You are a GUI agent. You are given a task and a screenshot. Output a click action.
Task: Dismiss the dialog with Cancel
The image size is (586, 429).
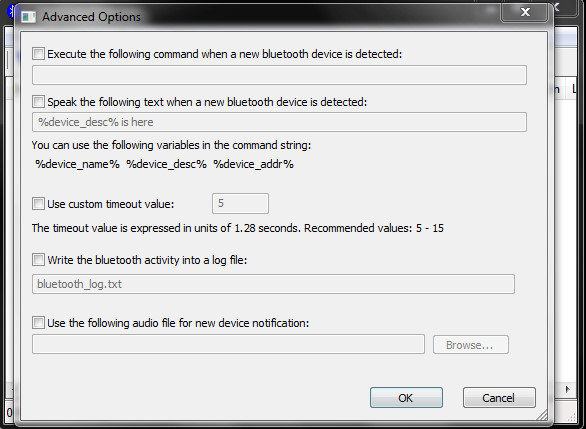click(499, 398)
